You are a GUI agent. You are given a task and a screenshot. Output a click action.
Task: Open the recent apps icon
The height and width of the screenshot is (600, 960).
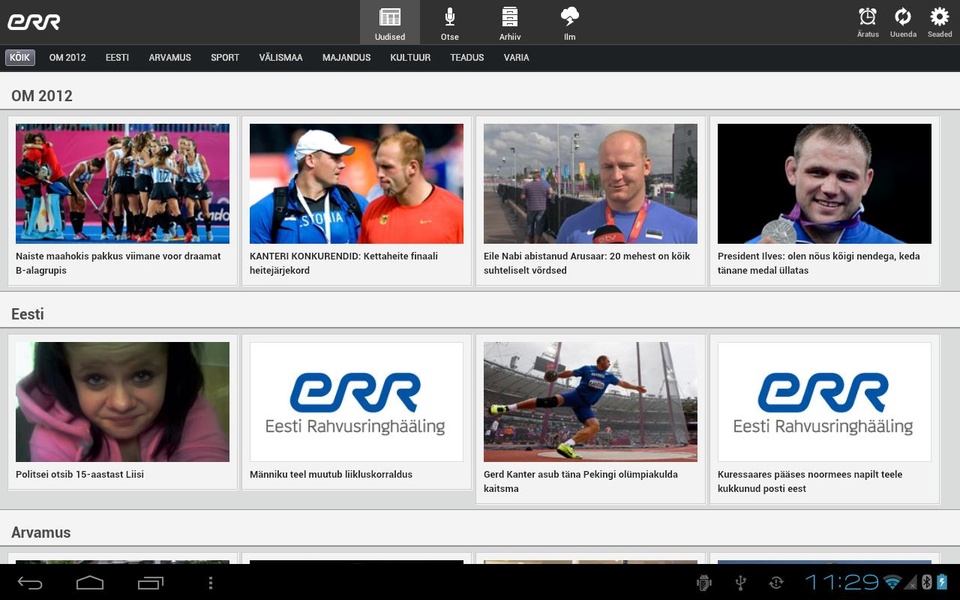(151, 583)
